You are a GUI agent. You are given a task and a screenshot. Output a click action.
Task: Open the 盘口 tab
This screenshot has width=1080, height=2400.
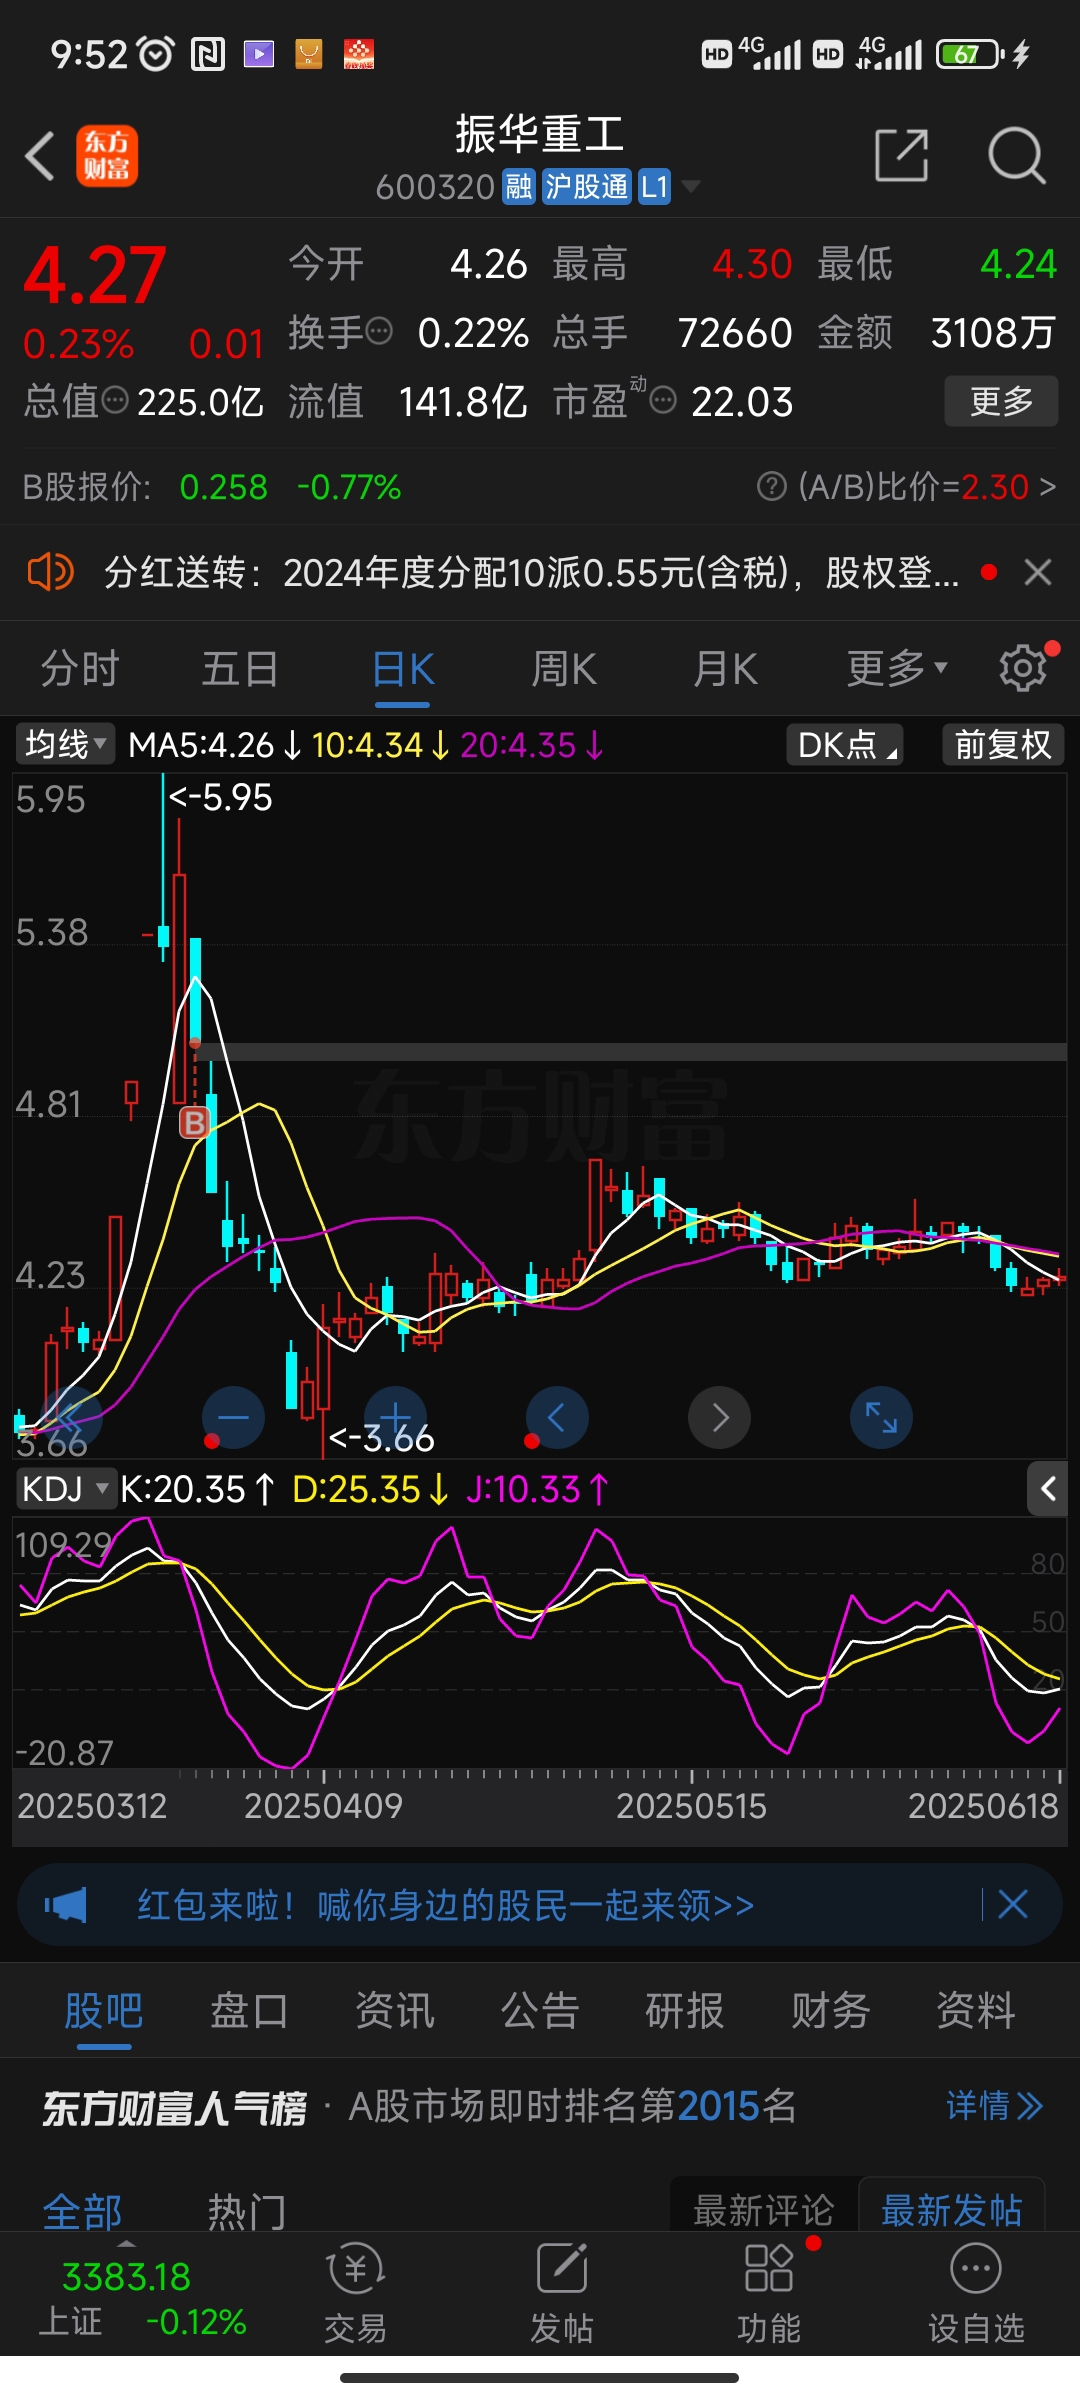point(249,2010)
